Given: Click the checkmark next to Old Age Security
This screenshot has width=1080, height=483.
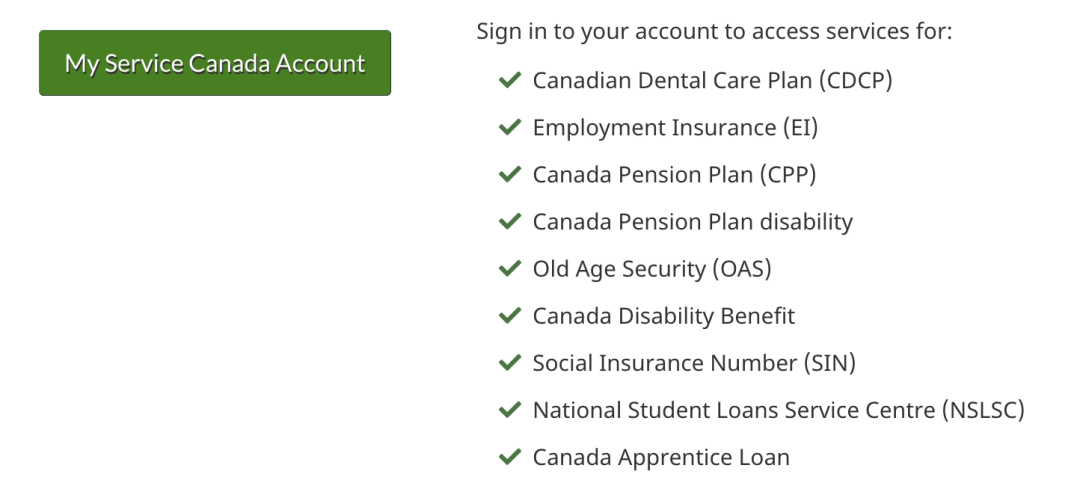Looking at the screenshot, I should (x=510, y=268).
